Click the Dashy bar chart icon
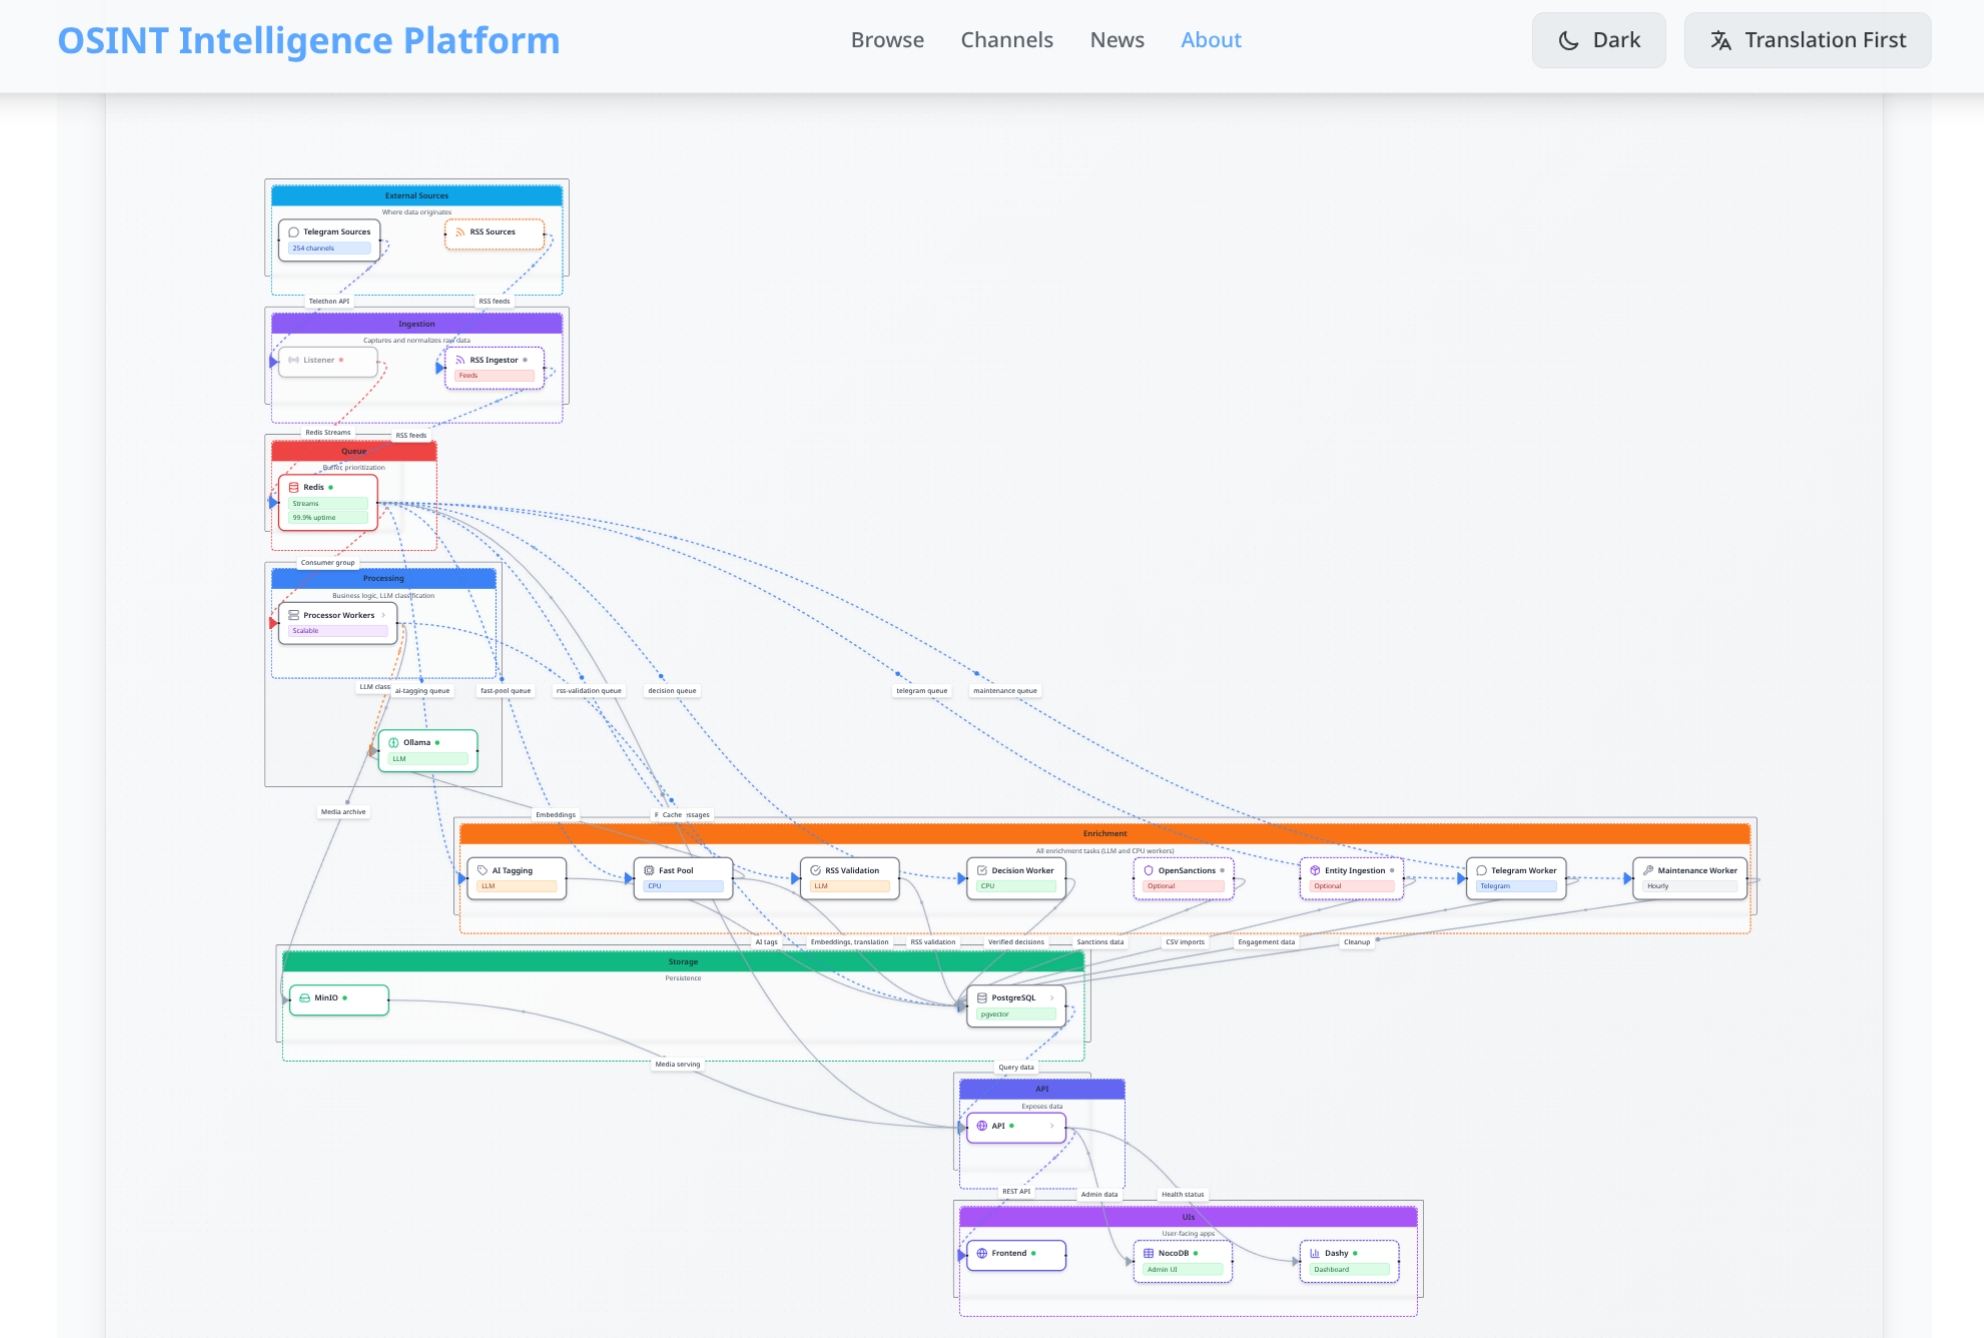This screenshot has height=1338, width=1984. 1314,1253
